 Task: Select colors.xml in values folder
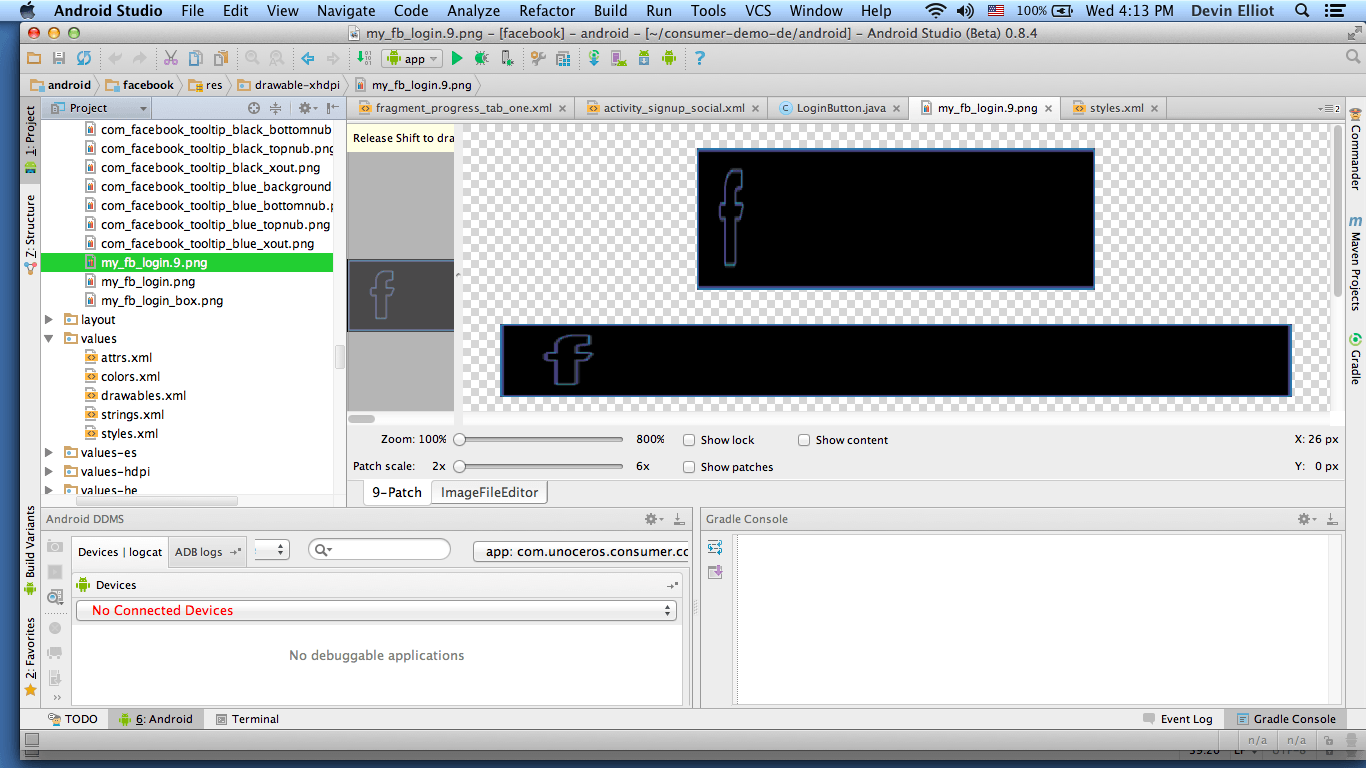click(x=130, y=377)
